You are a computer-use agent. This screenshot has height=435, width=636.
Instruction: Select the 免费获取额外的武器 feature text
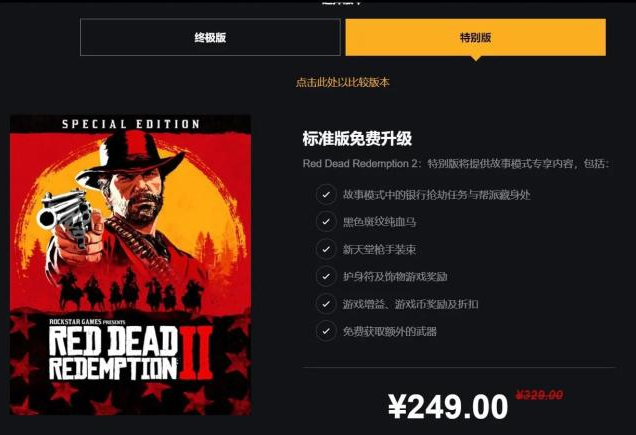click(390, 331)
